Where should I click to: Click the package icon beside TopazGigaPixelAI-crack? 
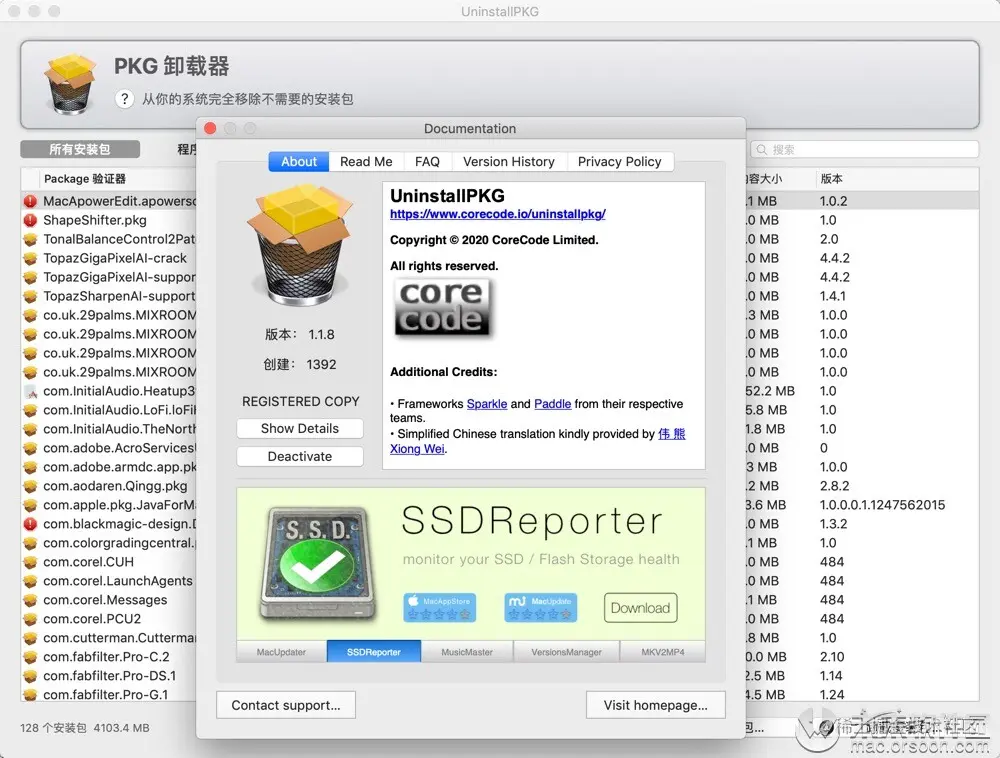coord(30,258)
